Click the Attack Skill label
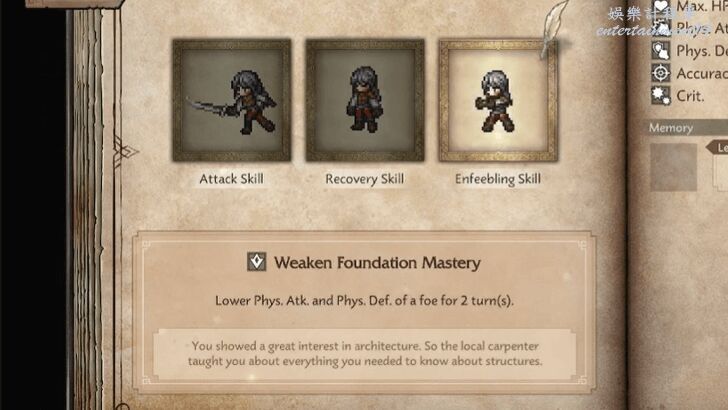Image resolution: width=728 pixels, height=410 pixels. pos(231,179)
